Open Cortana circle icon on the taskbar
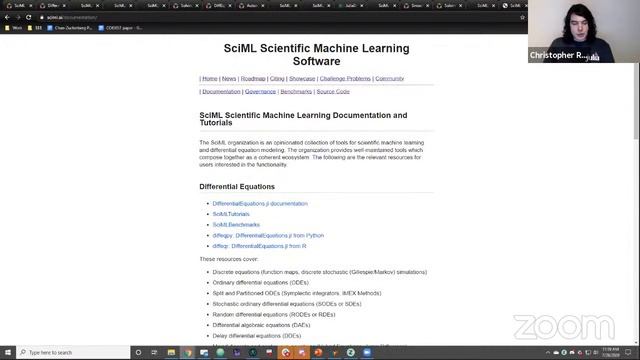 click(138, 352)
